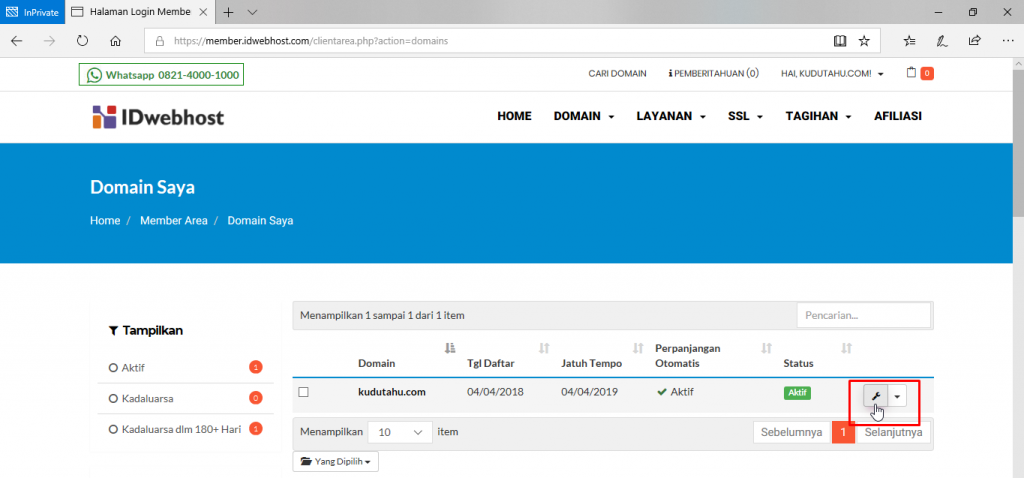
Task: Click the browser refresh icon
Action: 83,41
